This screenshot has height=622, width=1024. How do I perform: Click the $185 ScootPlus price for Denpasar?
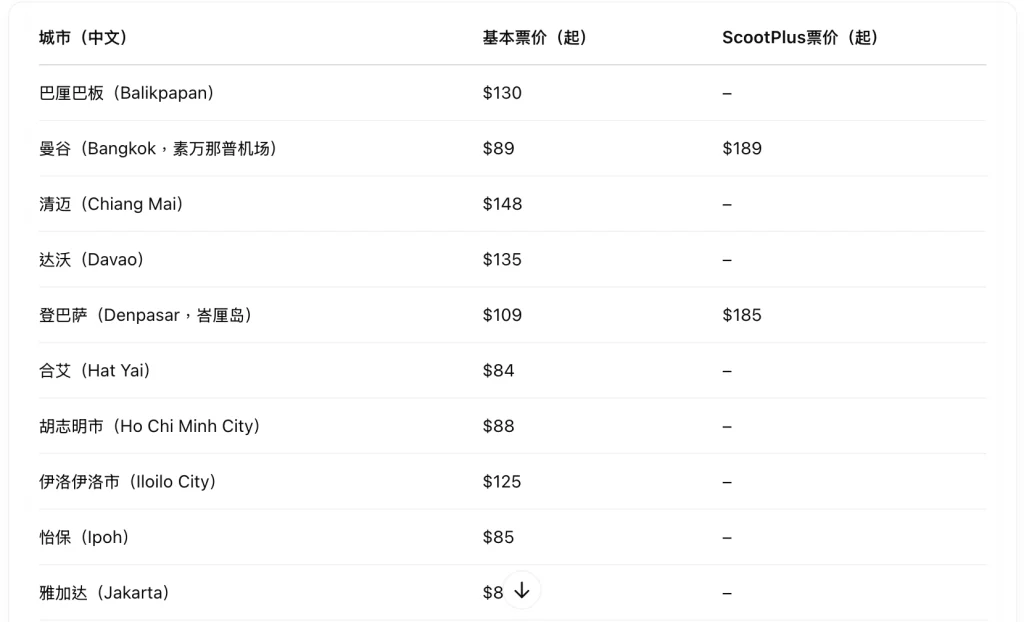pyautogui.click(x=742, y=316)
